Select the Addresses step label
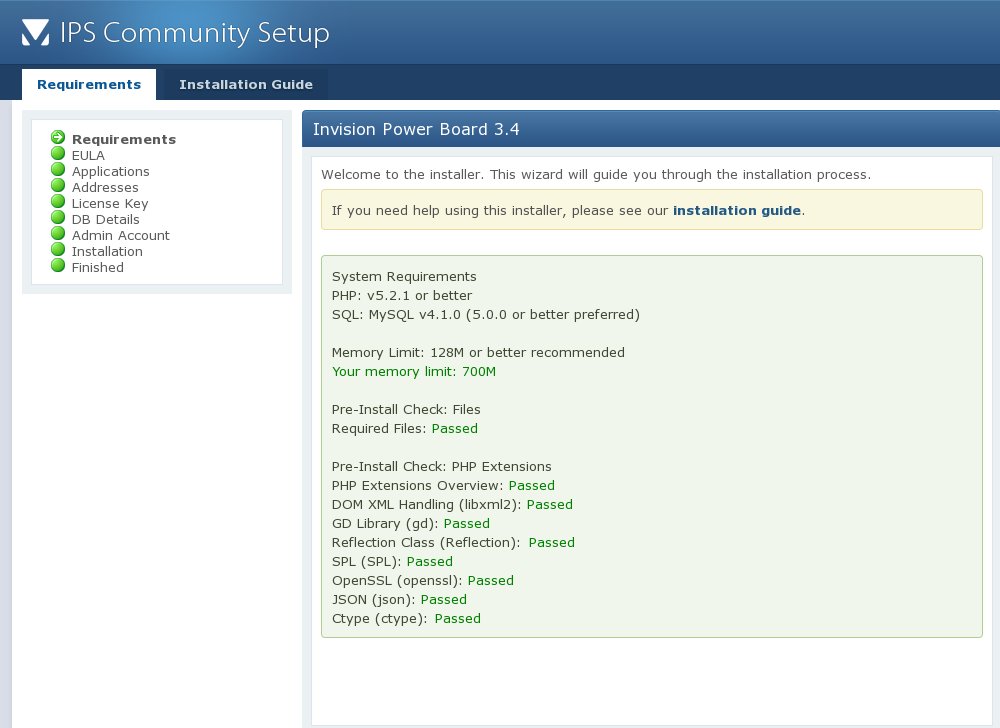This screenshot has width=1000, height=728. pyautogui.click(x=105, y=187)
